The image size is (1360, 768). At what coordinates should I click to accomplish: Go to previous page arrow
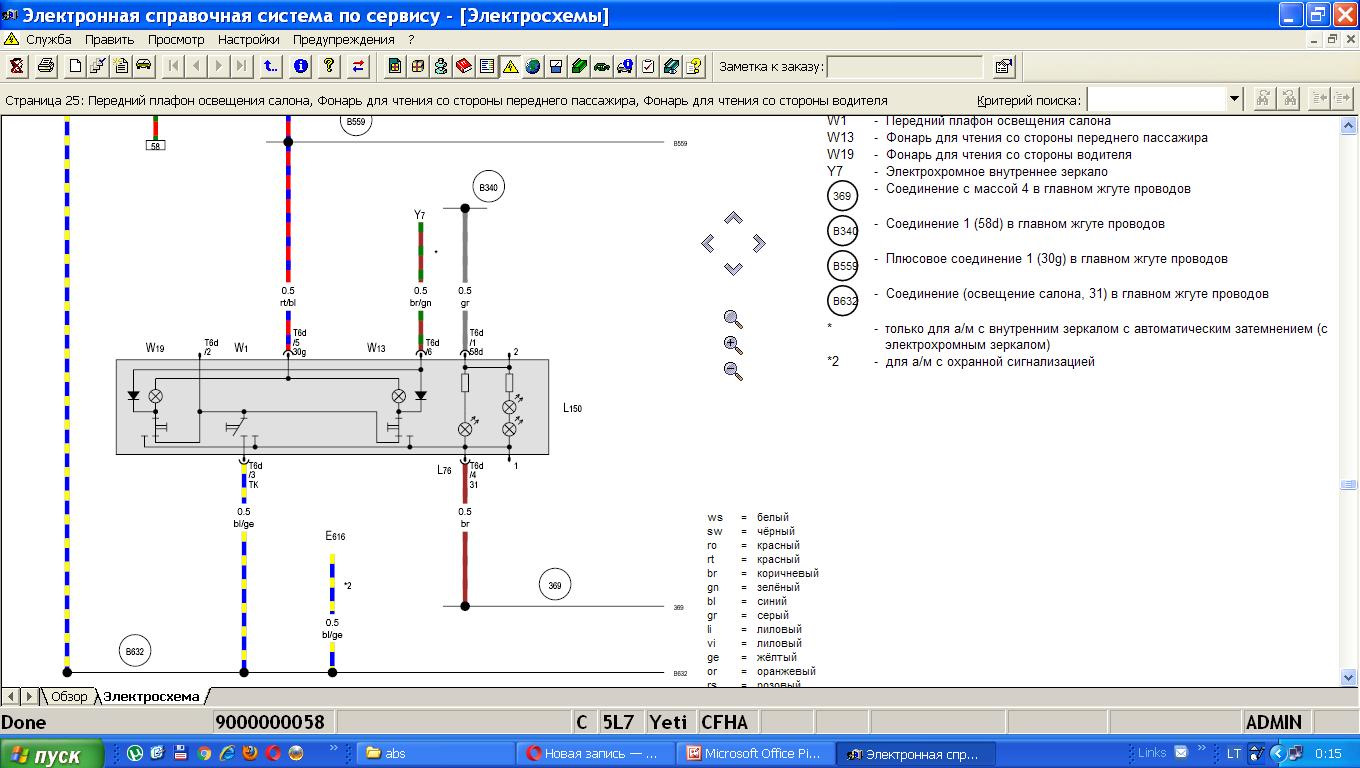click(196, 67)
